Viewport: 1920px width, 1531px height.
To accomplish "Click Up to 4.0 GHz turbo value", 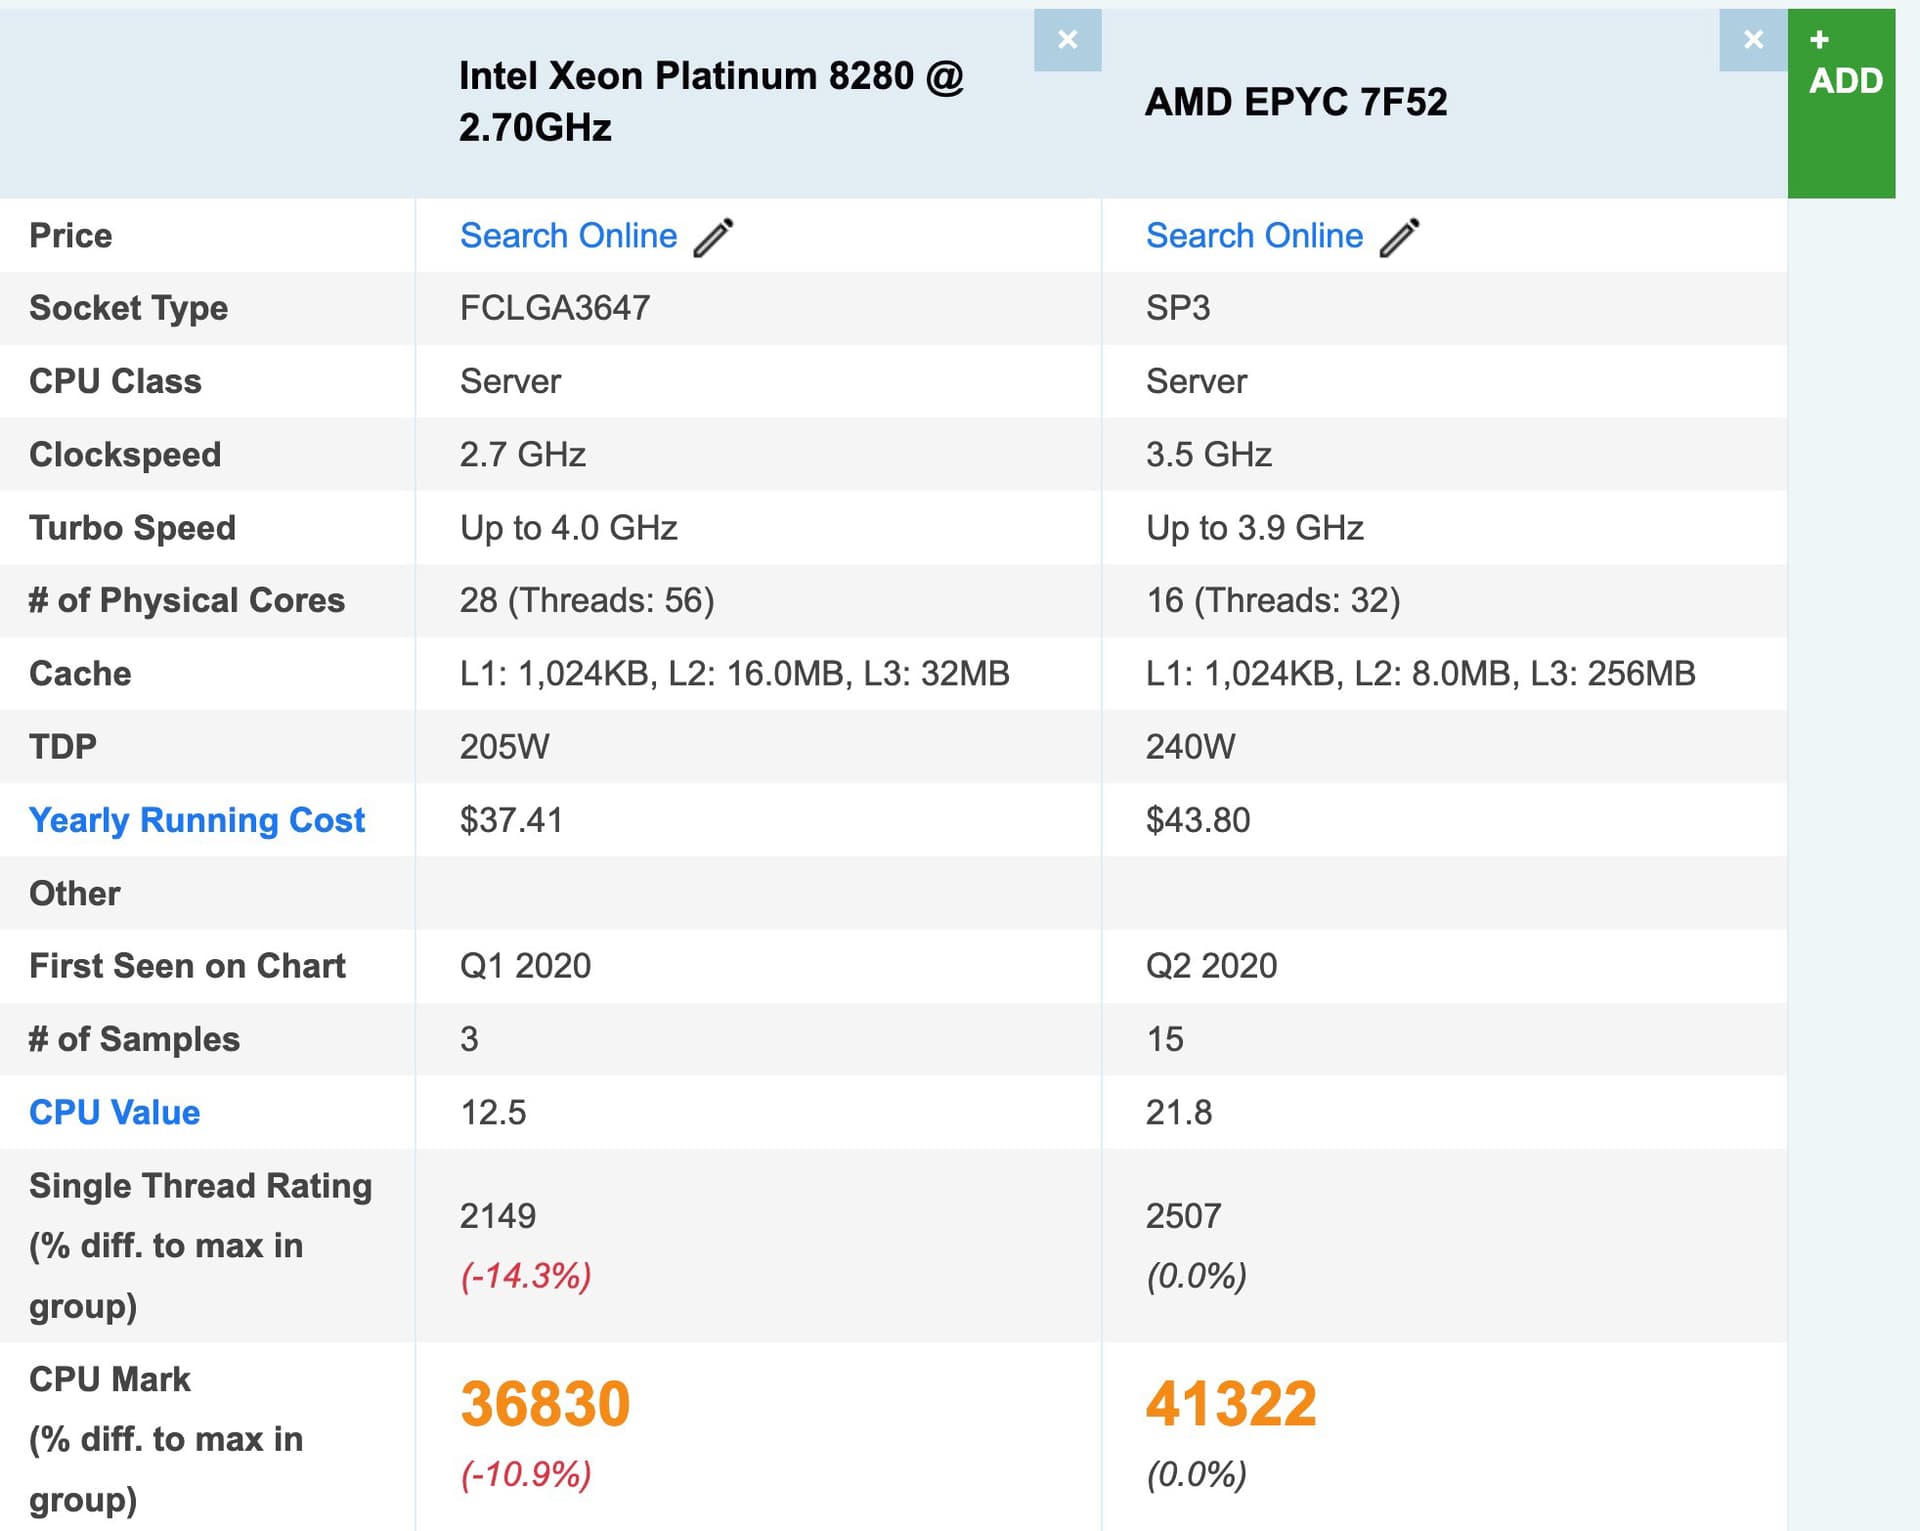I will tap(569, 528).
